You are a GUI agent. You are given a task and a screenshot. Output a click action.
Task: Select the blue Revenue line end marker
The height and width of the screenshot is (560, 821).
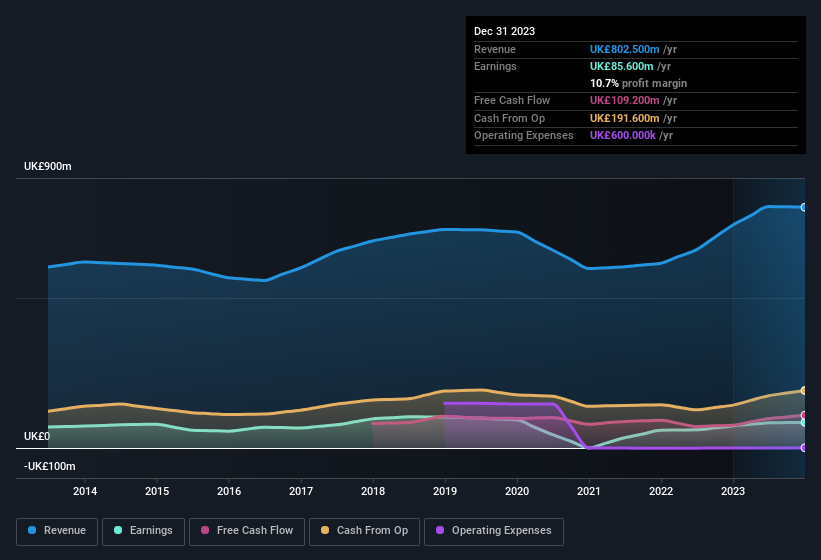(804, 207)
